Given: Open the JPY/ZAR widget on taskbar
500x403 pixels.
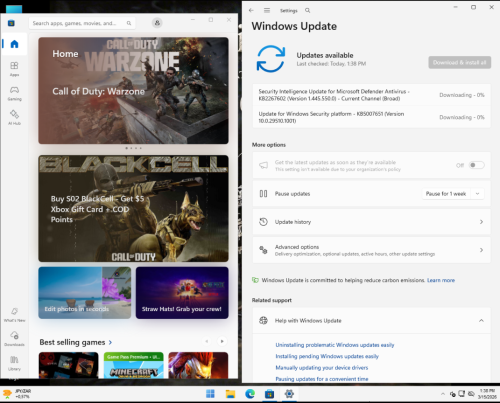Looking at the screenshot, I should click(x=17, y=394).
